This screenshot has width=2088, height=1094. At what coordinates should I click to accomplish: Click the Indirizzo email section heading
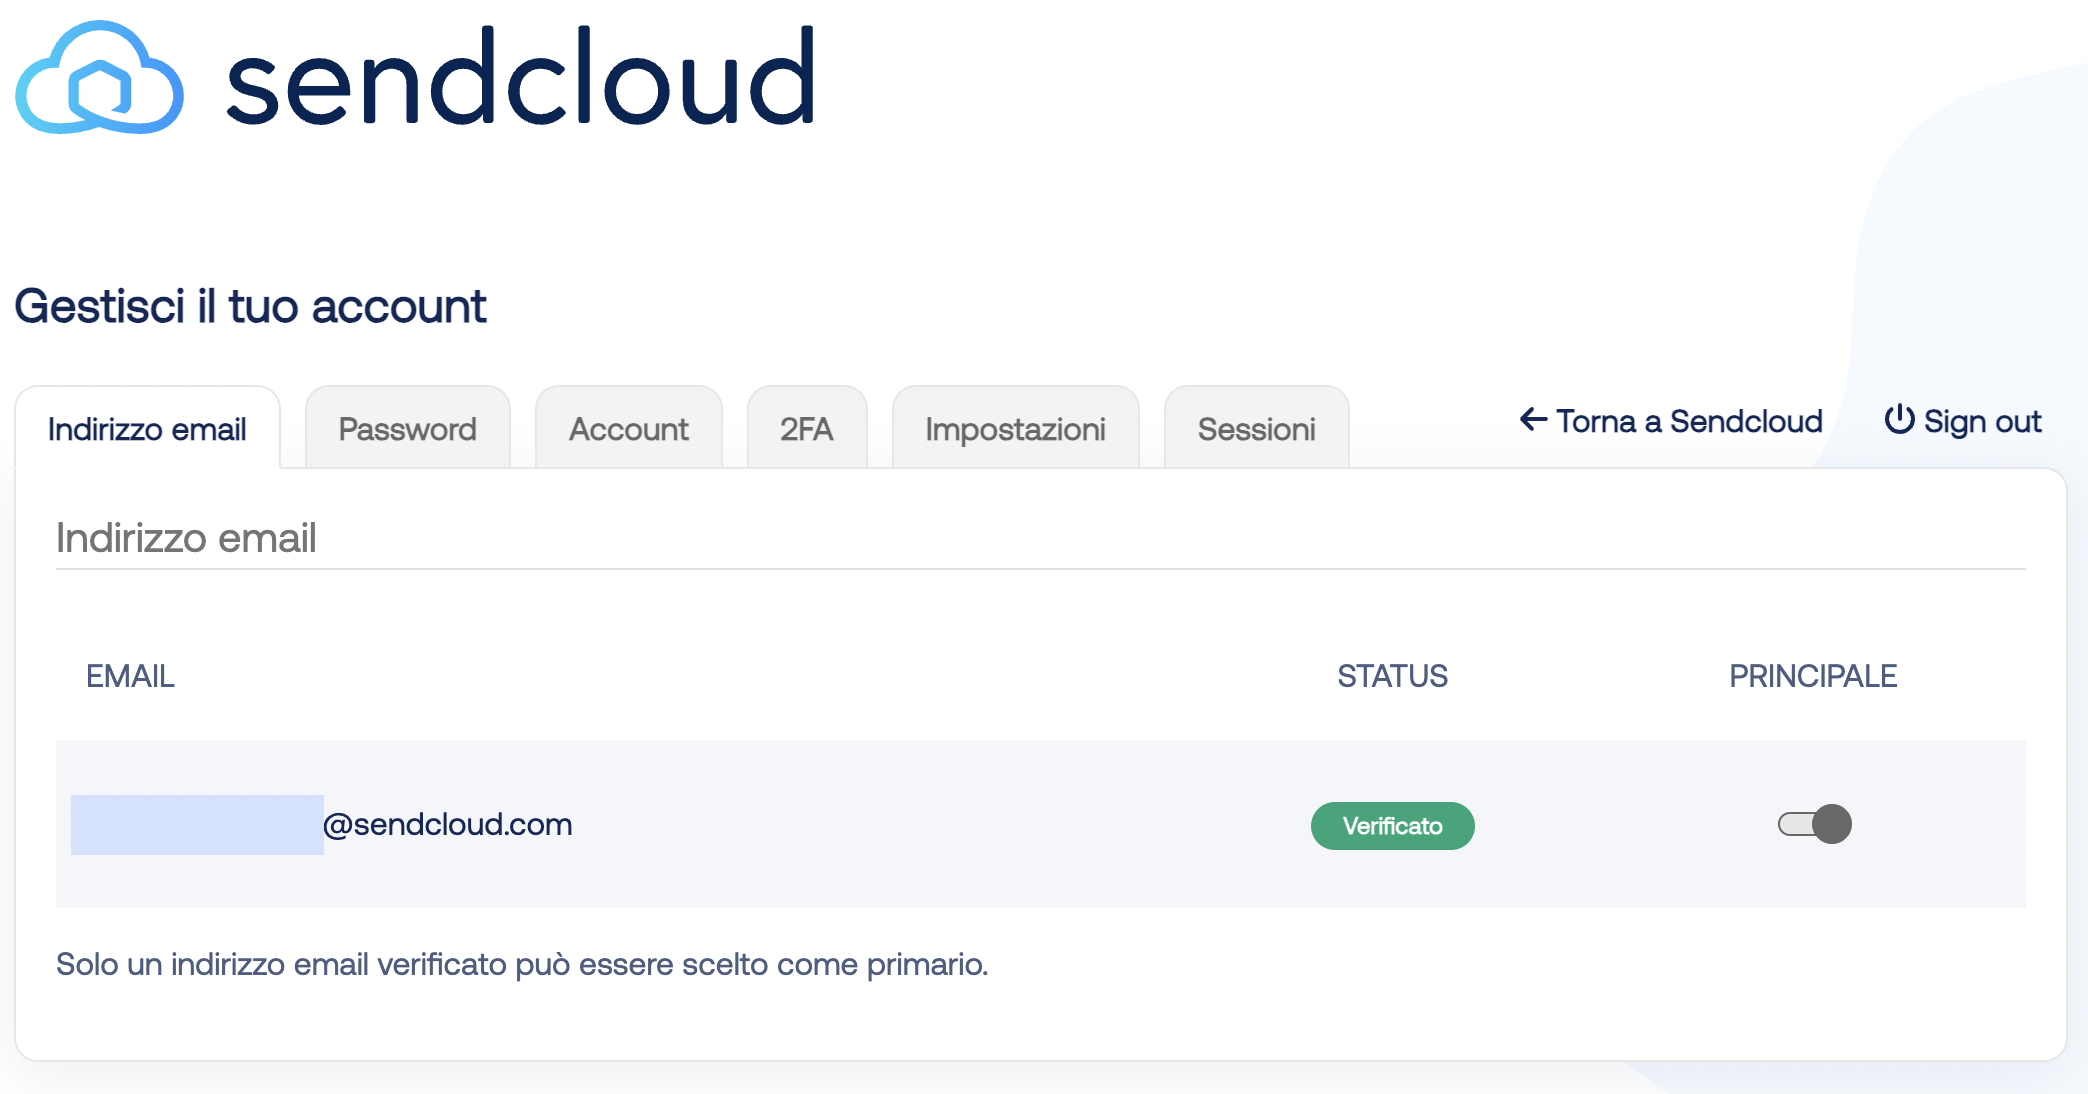tap(186, 538)
